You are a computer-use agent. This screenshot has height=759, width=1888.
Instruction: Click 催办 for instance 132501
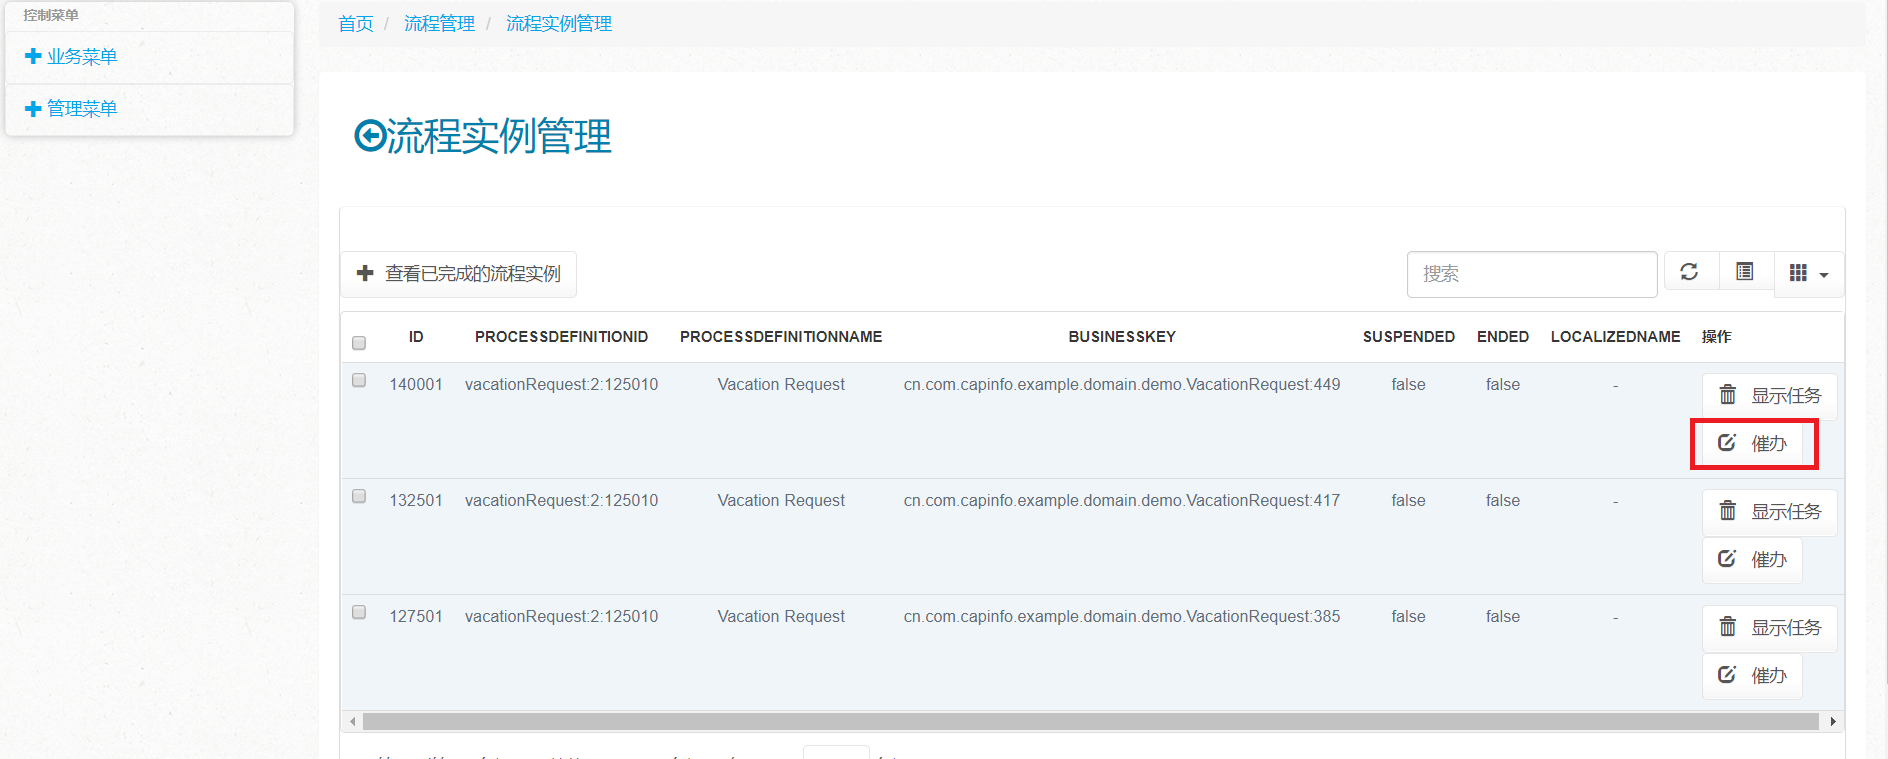[1752, 559]
